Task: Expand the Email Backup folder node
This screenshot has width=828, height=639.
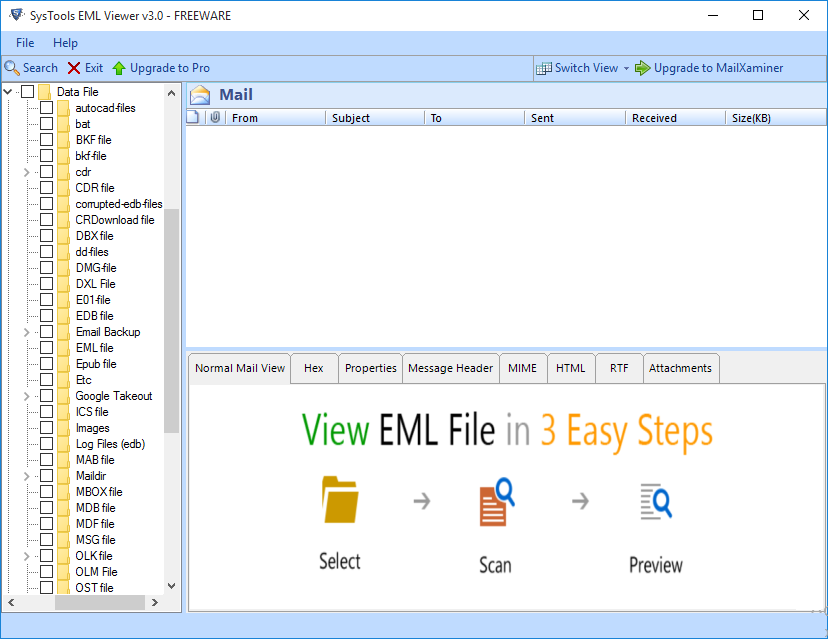Action: 26,332
